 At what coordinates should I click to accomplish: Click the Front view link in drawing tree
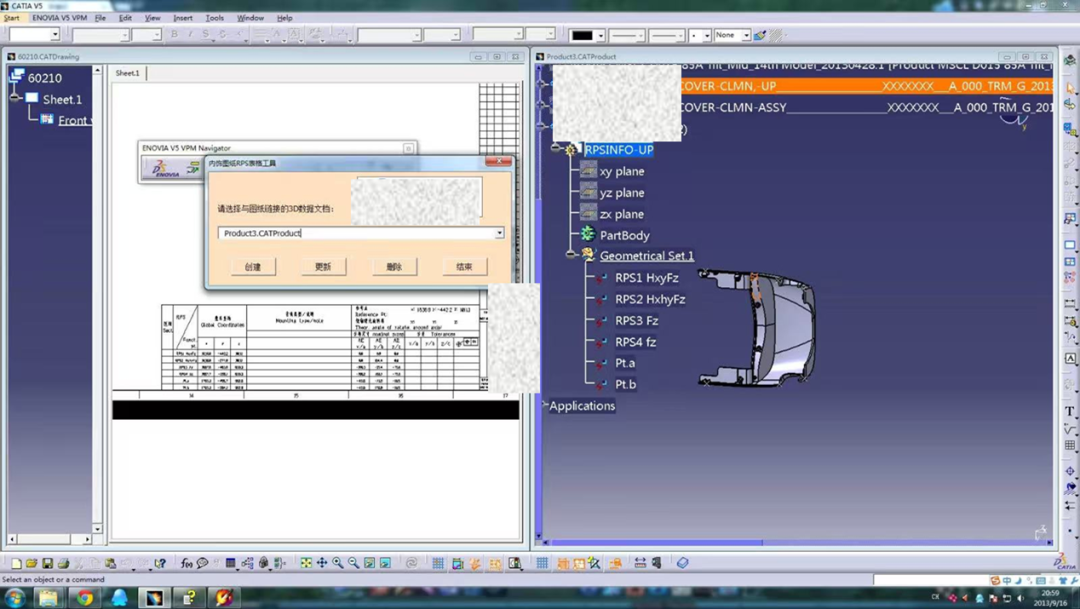(x=74, y=121)
